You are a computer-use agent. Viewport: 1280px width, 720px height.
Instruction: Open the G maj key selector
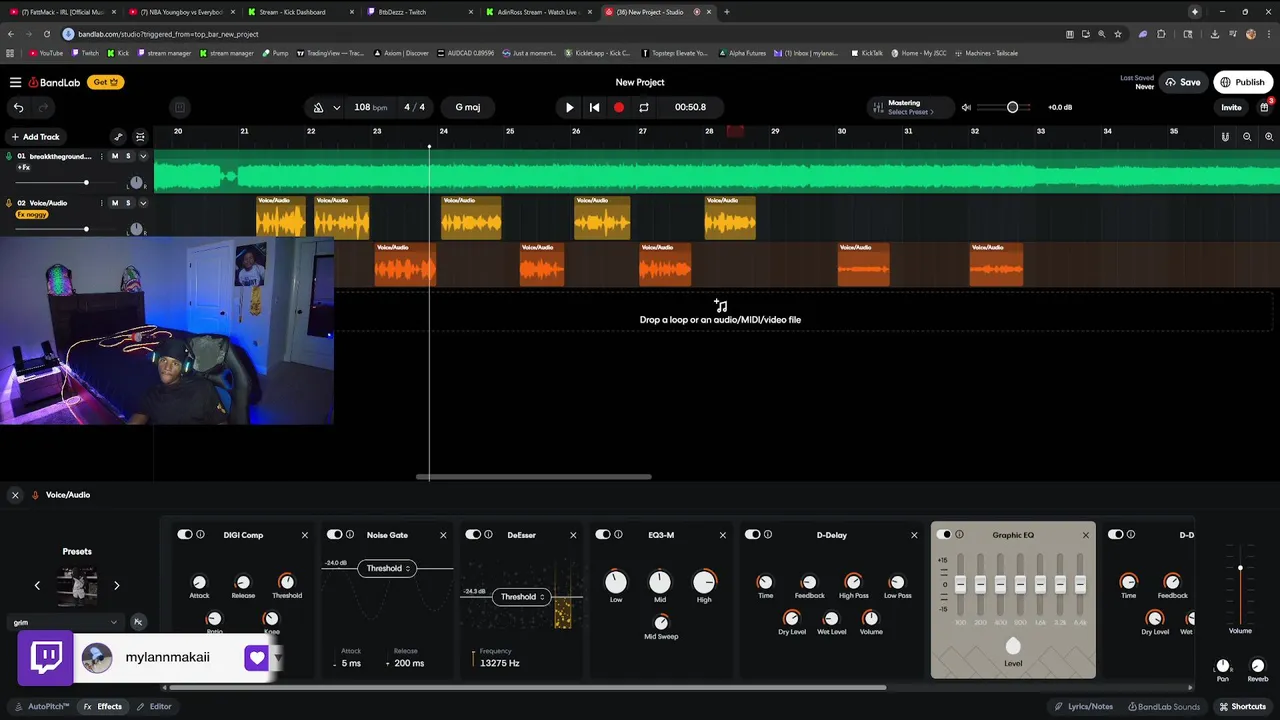click(x=467, y=107)
